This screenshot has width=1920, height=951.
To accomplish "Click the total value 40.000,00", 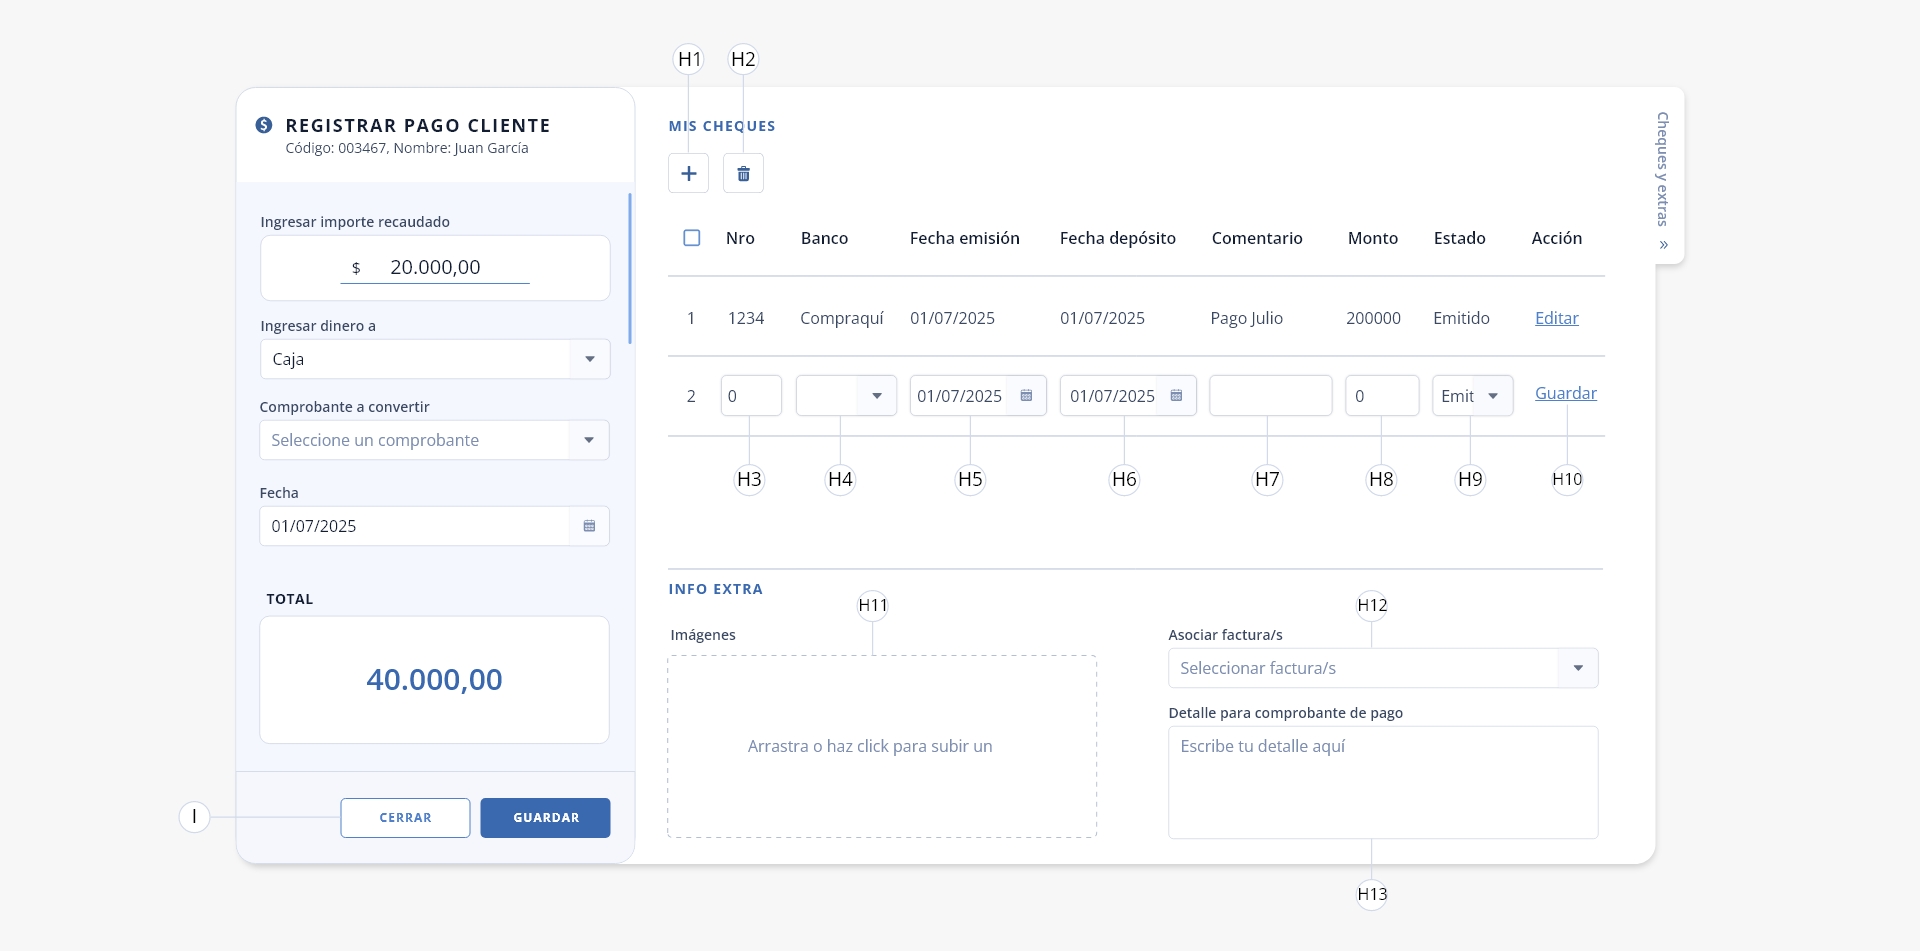I will 434,679.
